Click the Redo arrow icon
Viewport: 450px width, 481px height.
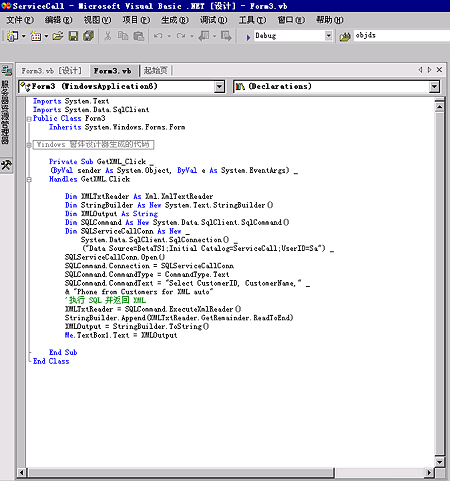181,36
